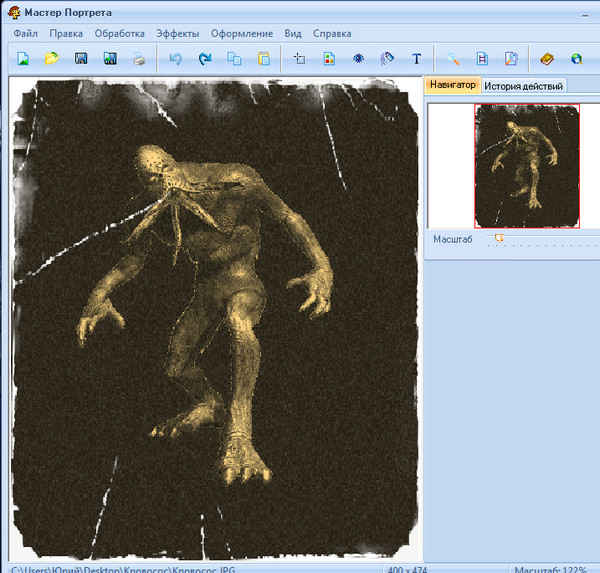The image size is (600, 573).
Task: Click the navigator preview thumbnail
Action: (526, 165)
